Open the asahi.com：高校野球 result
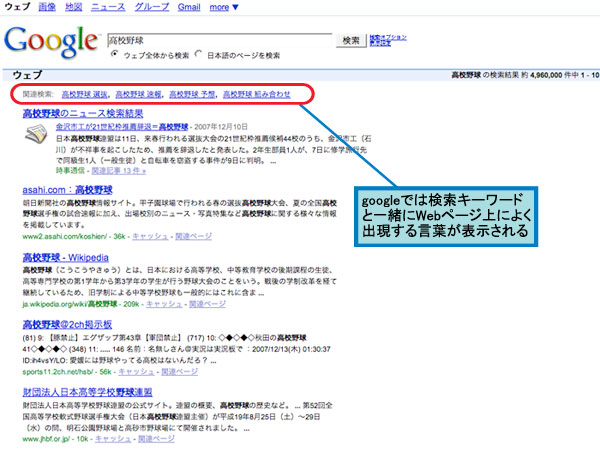The image size is (600, 452). pos(67,190)
